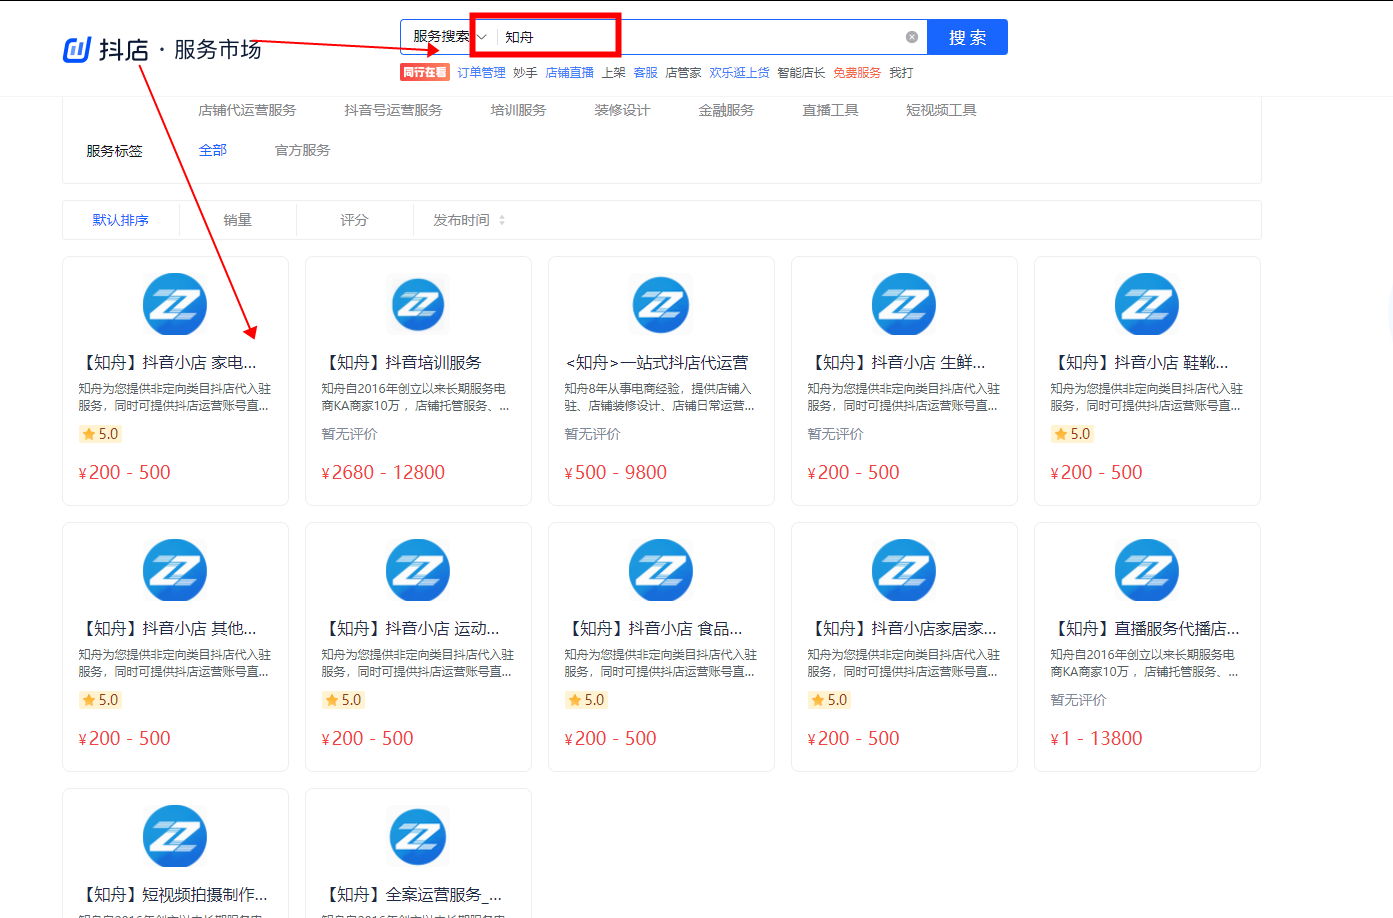Open the 抖音小店 家电 service logo
This screenshot has width=1393, height=918.
[x=175, y=304]
